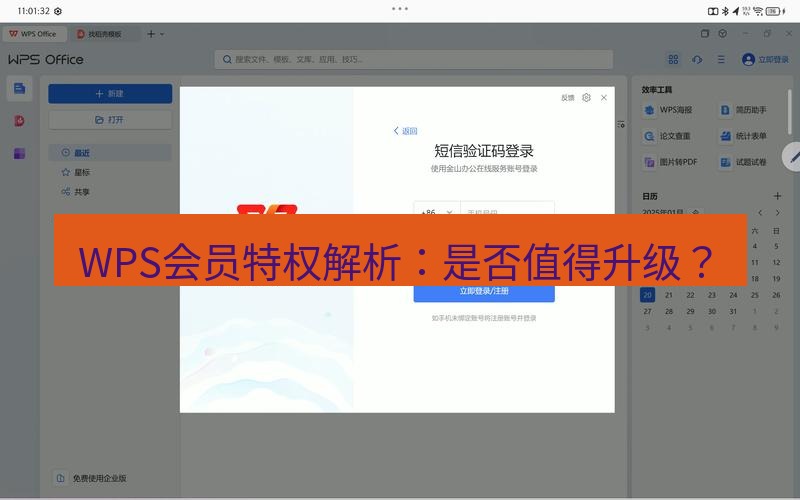Click the user avatar 立即登录 in header
Screen dimensions: 800x500
(765, 60)
